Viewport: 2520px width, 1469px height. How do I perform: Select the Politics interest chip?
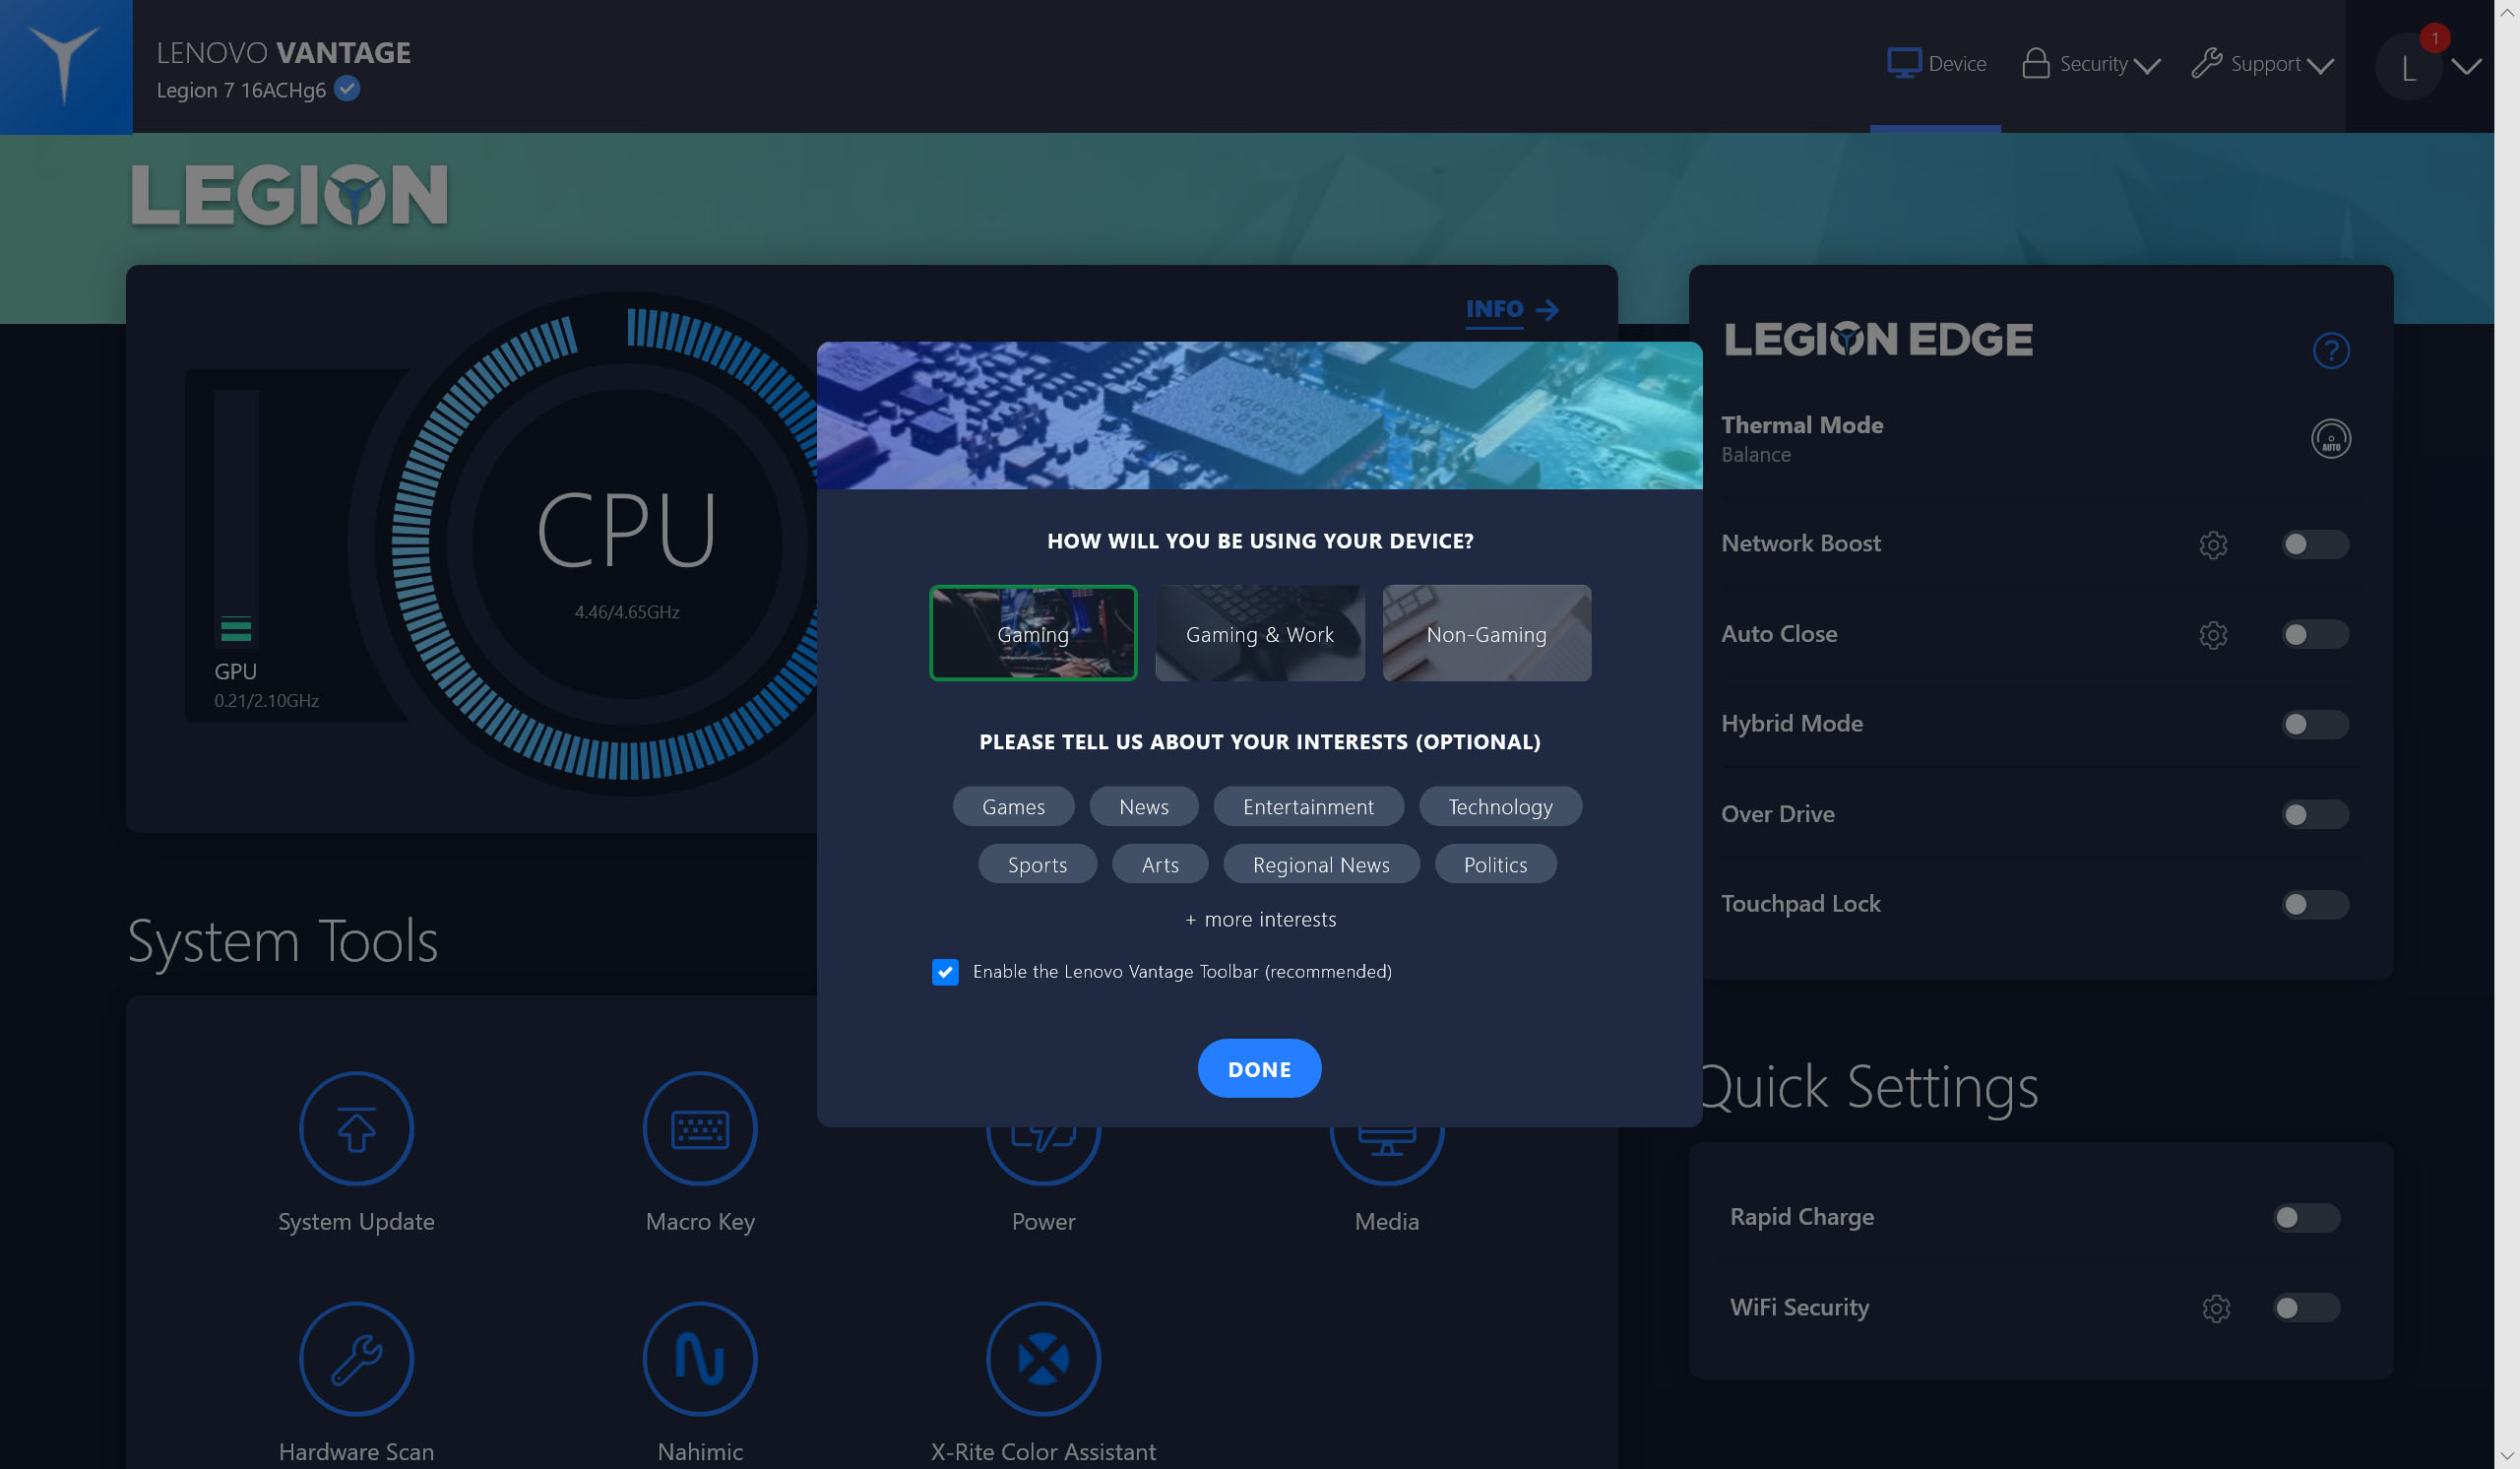pos(1495,864)
